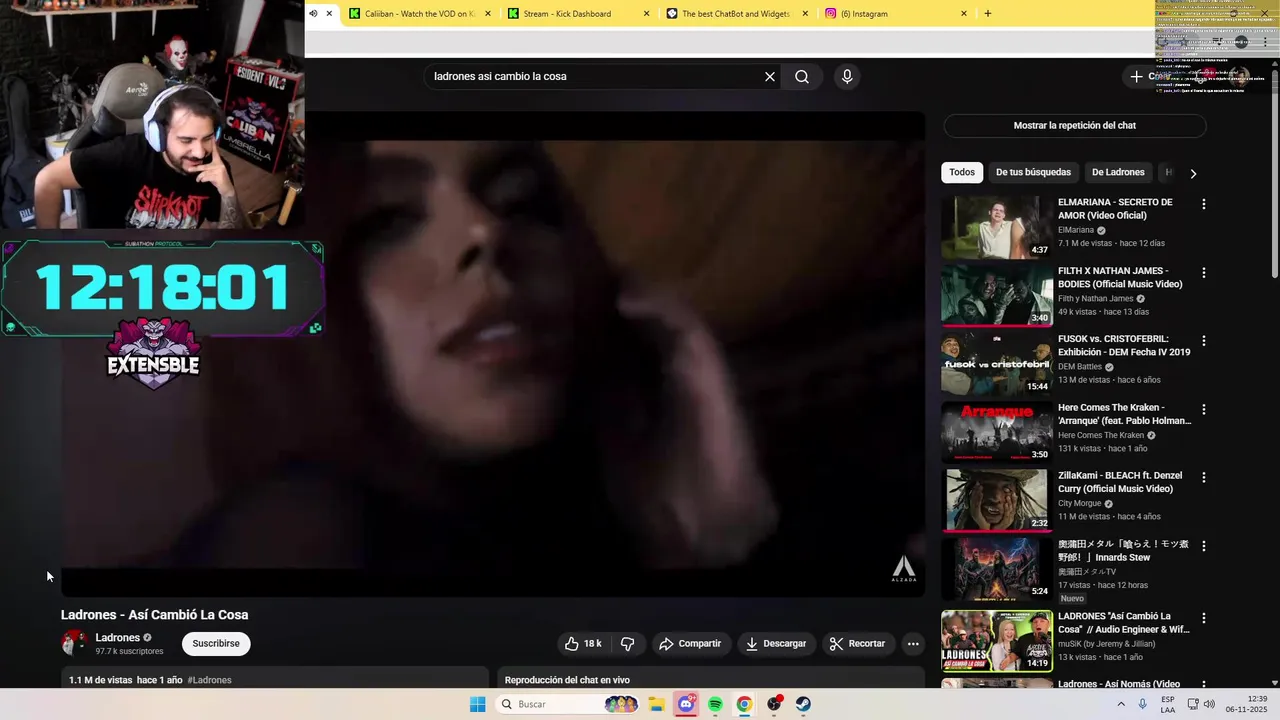The width and height of the screenshot is (1280, 720).
Task: Switch to The best ChatBot and Widgets tab
Action: (x=736, y=14)
